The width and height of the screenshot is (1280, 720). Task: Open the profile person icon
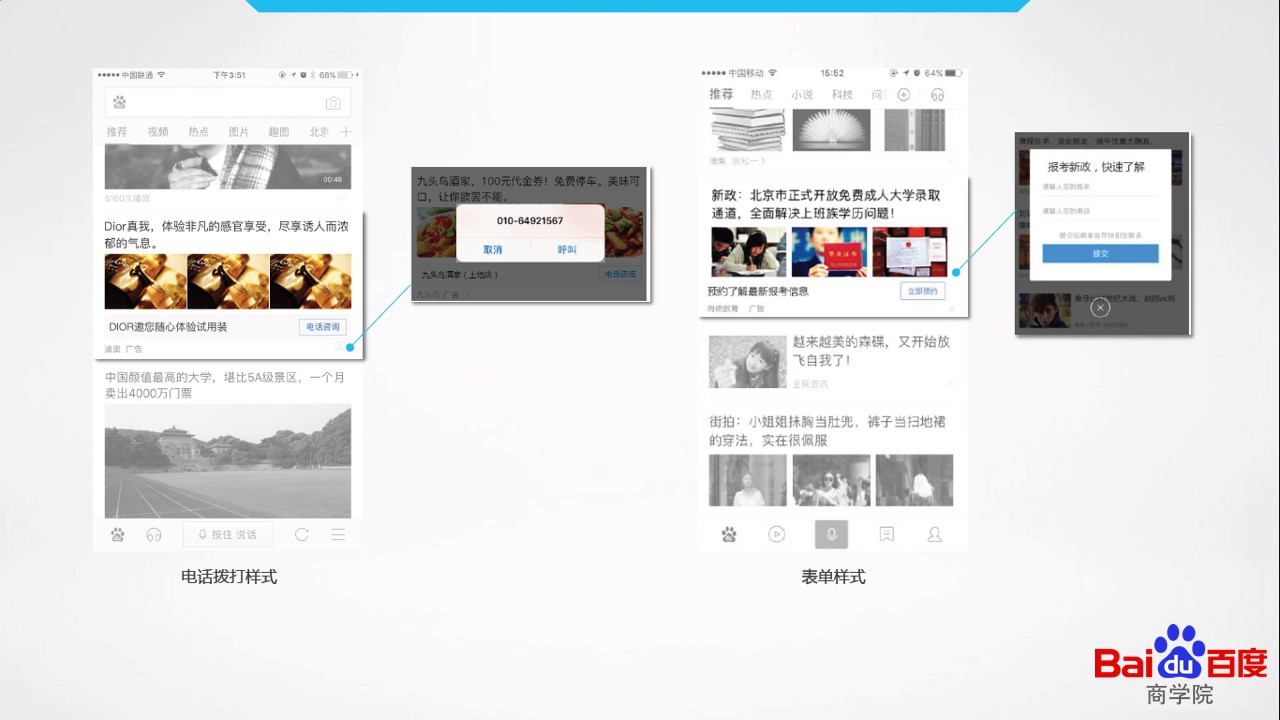pos(935,535)
